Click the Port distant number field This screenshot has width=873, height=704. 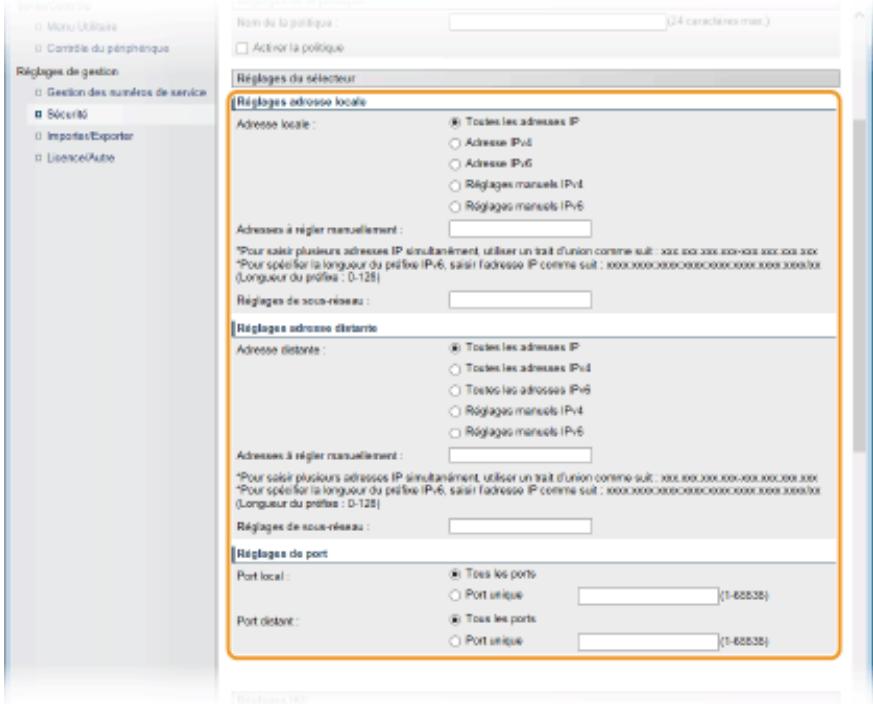click(x=648, y=642)
